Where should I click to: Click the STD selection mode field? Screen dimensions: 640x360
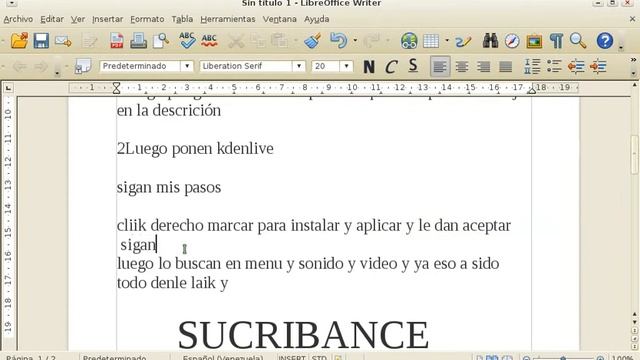tap(319, 357)
